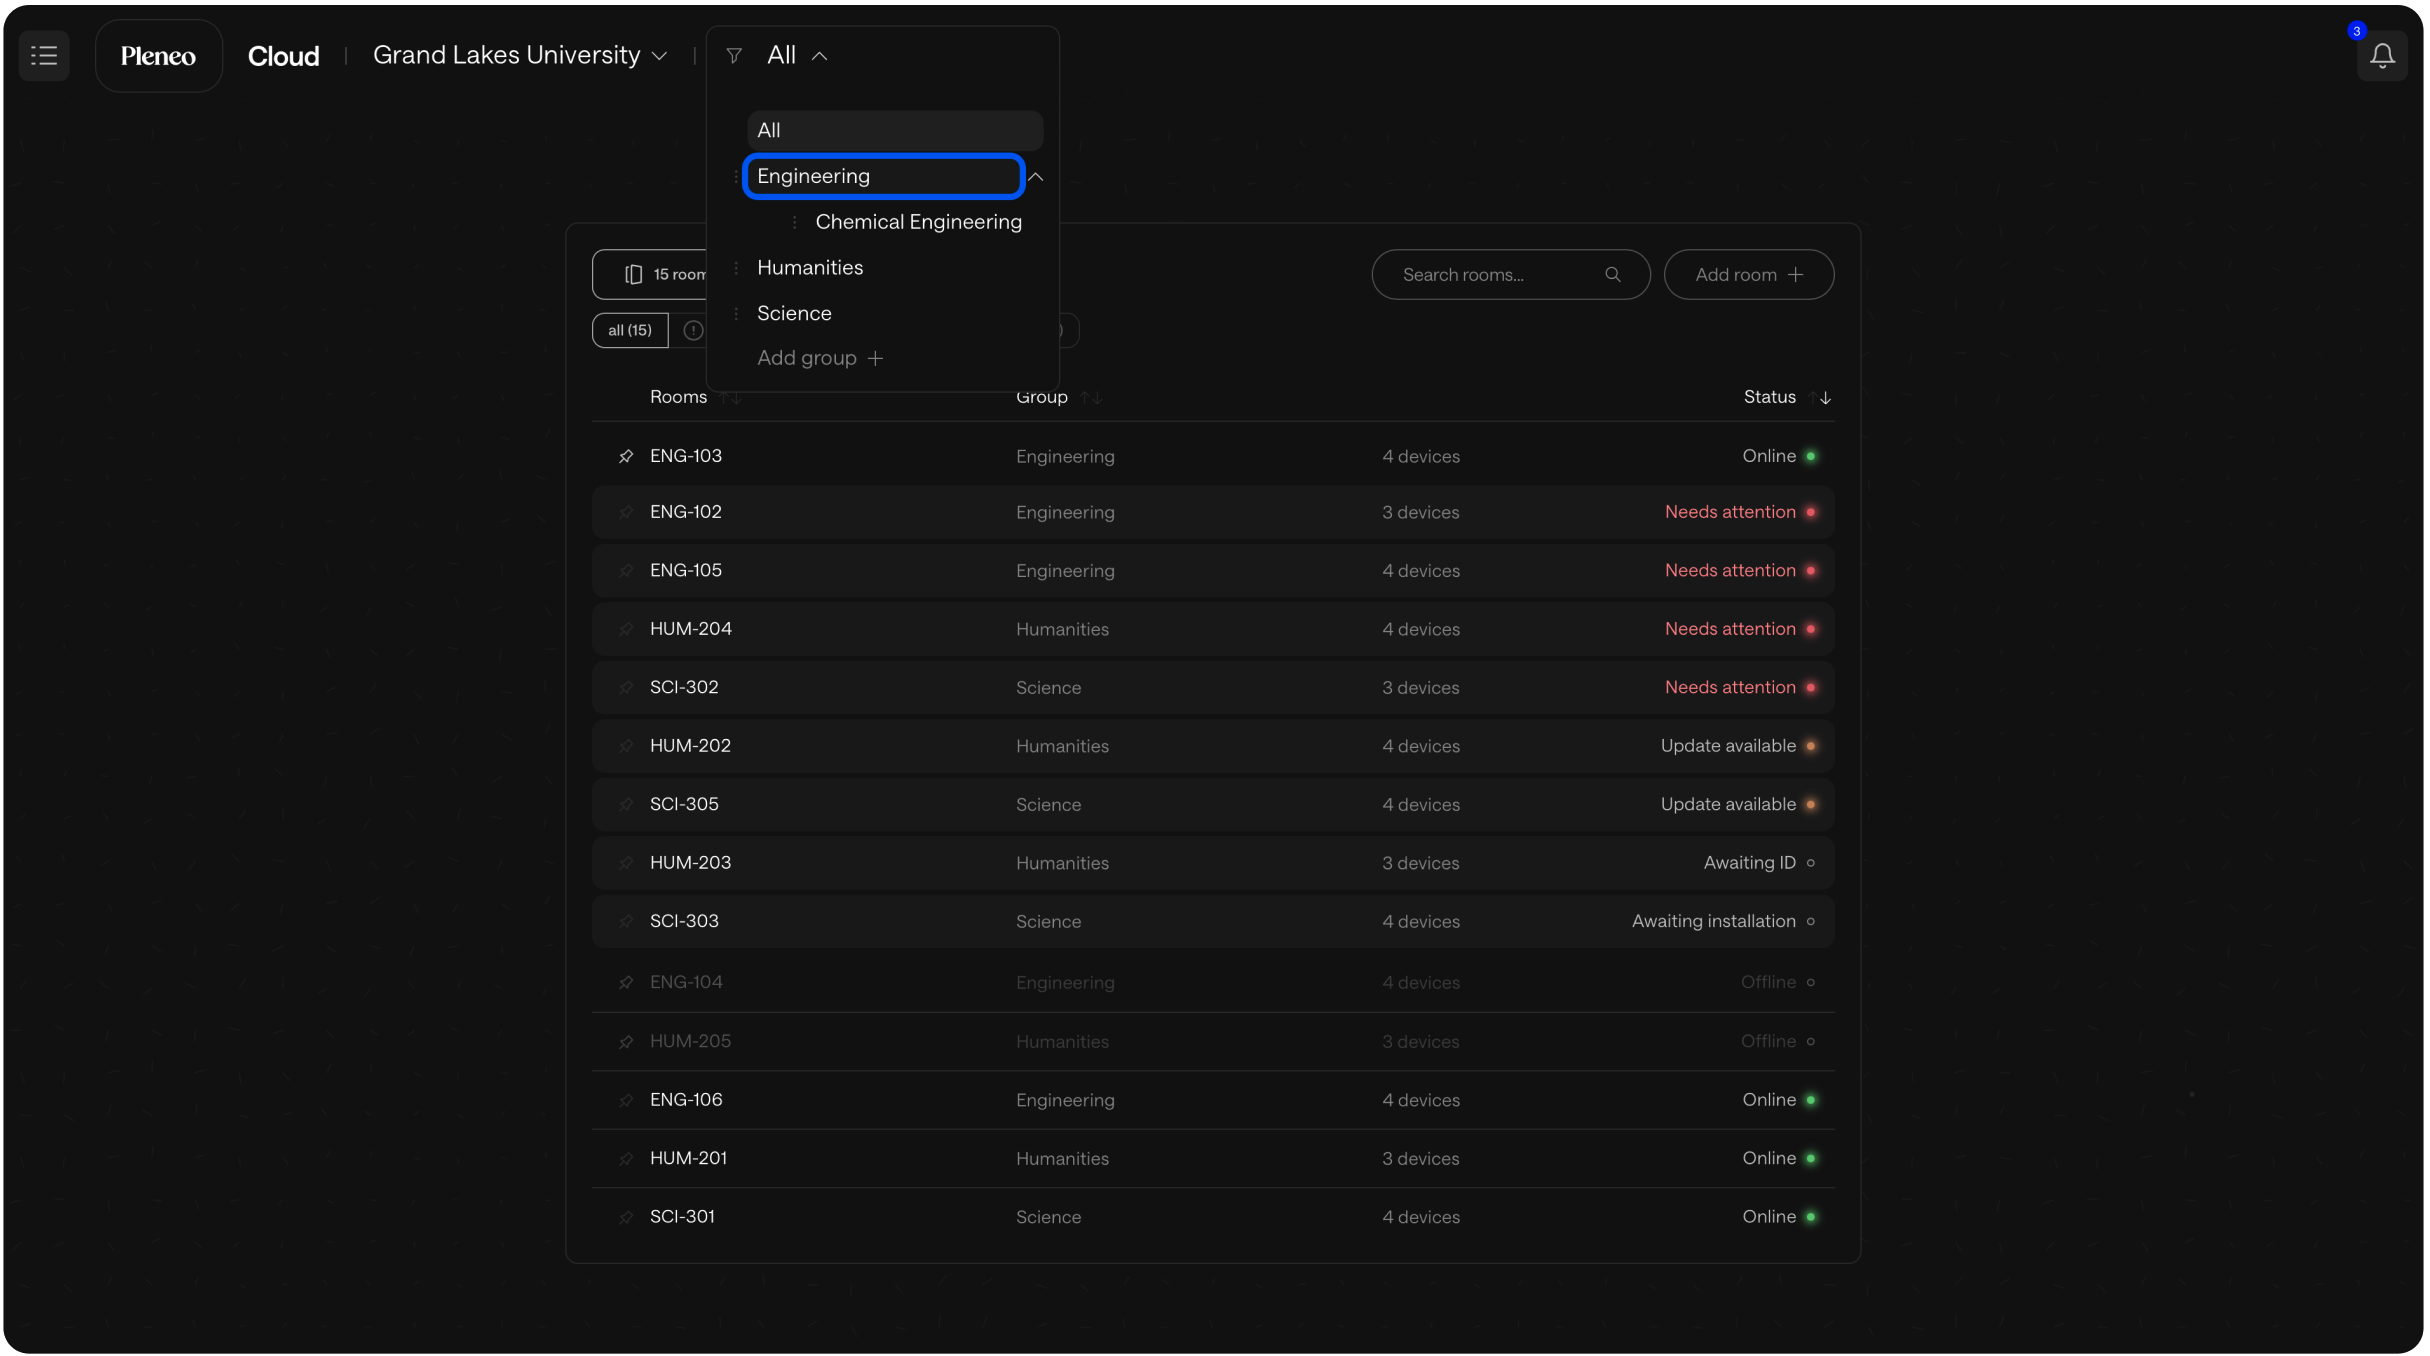Toggle pin on ENG-104 room
The width and height of the screenshot is (2430, 1356).
coord(626,983)
